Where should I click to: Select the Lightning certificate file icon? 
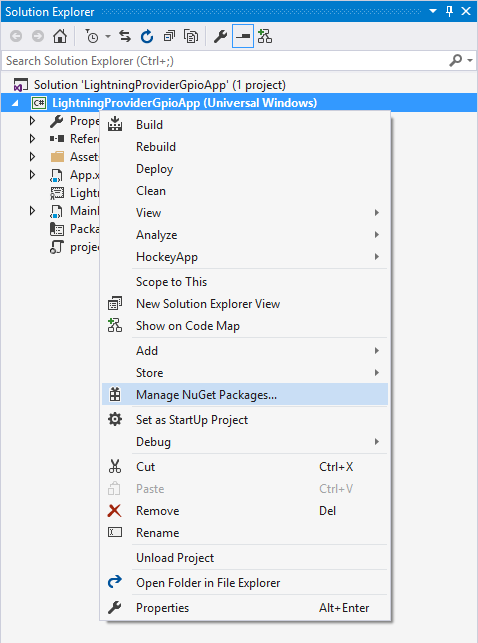(x=57, y=193)
